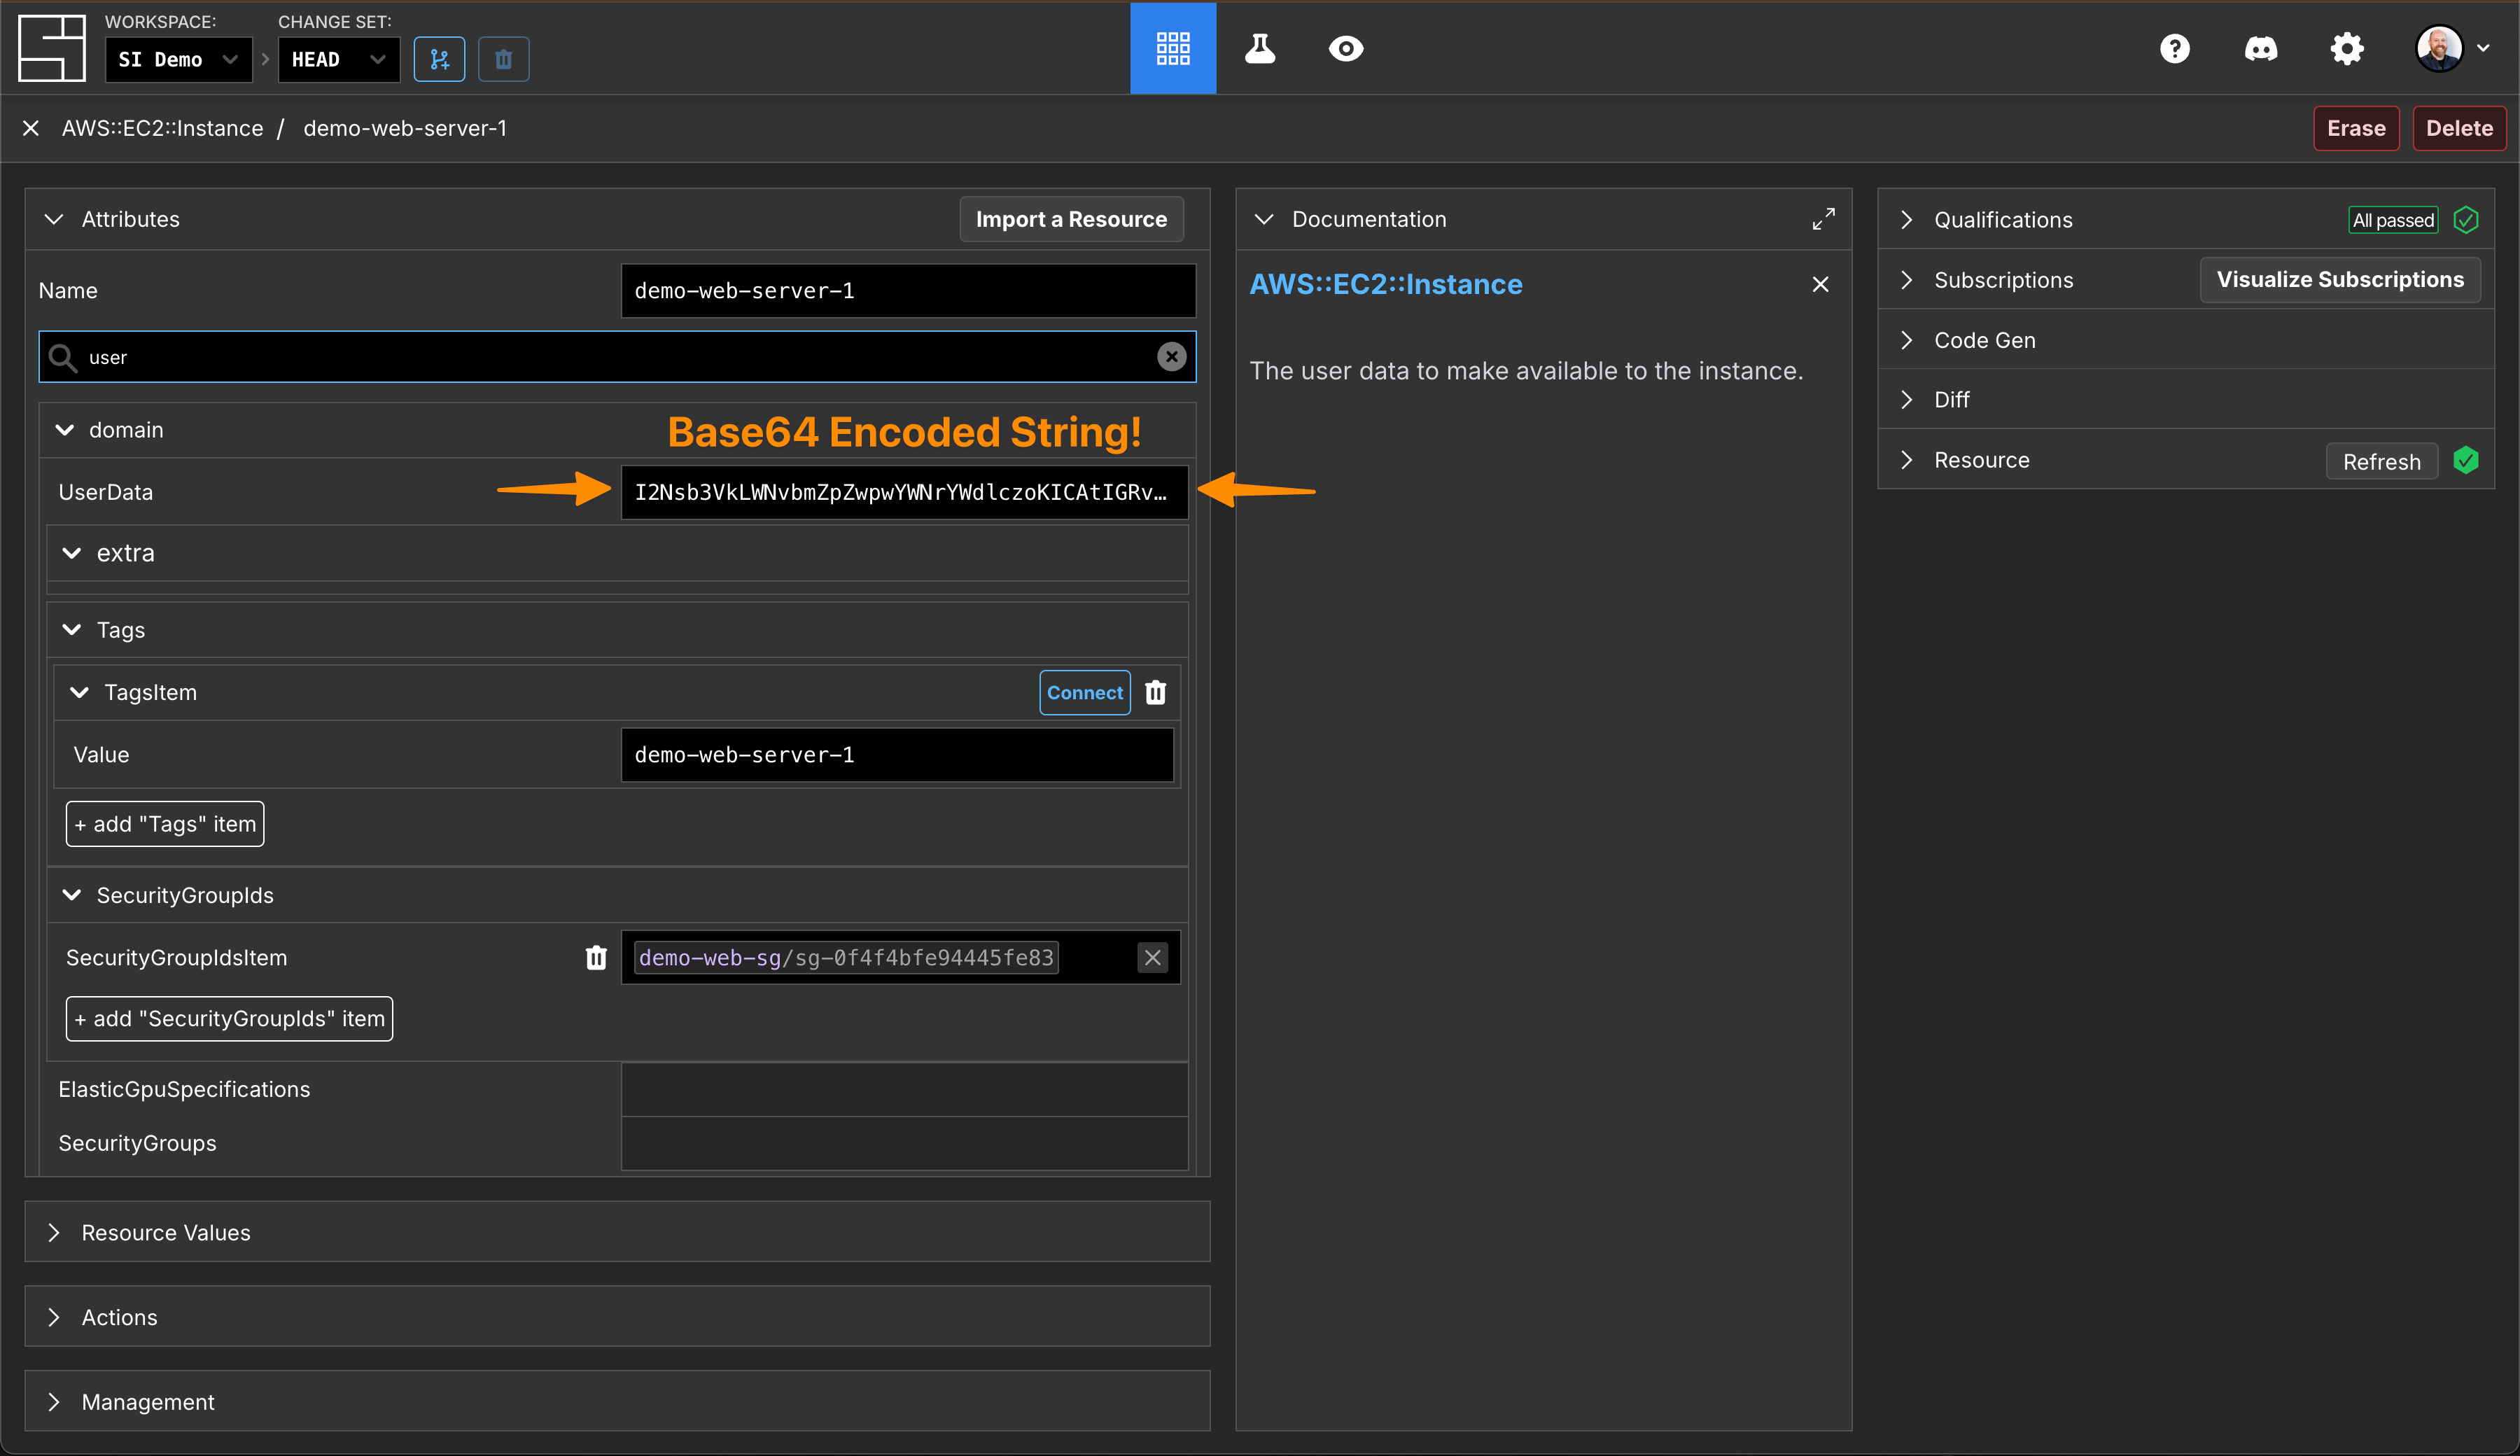Open the grid model view icon
The height and width of the screenshot is (1456, 2520).
(1172, 48)
